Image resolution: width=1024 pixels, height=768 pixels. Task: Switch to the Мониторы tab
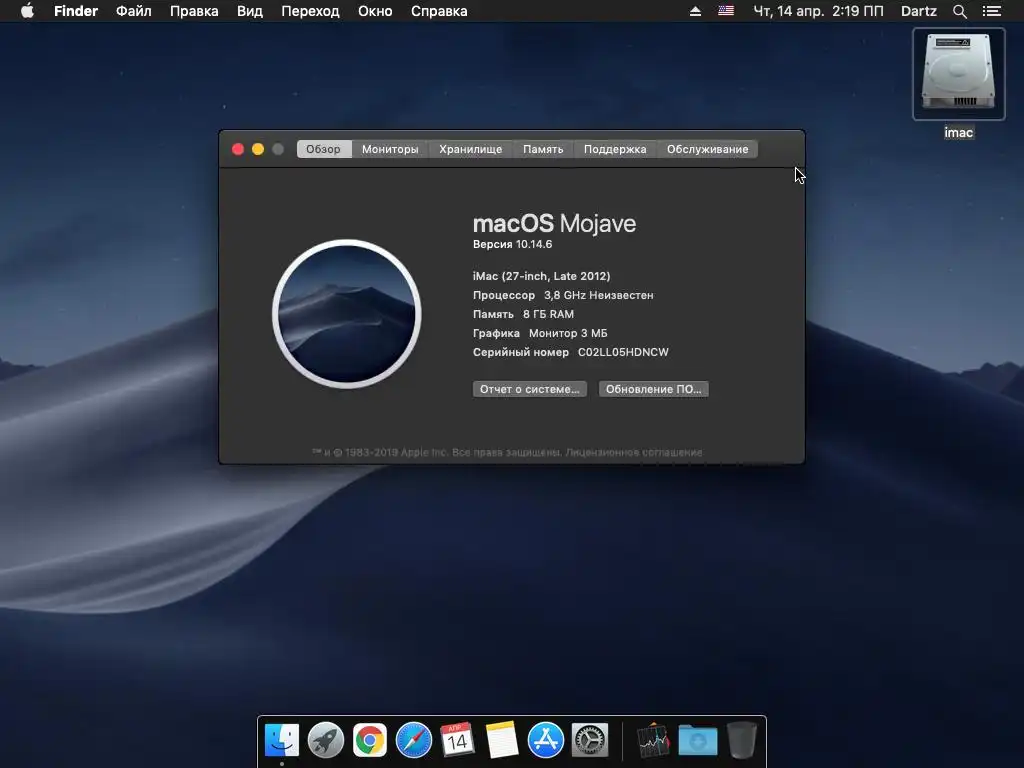click(390, 149)
